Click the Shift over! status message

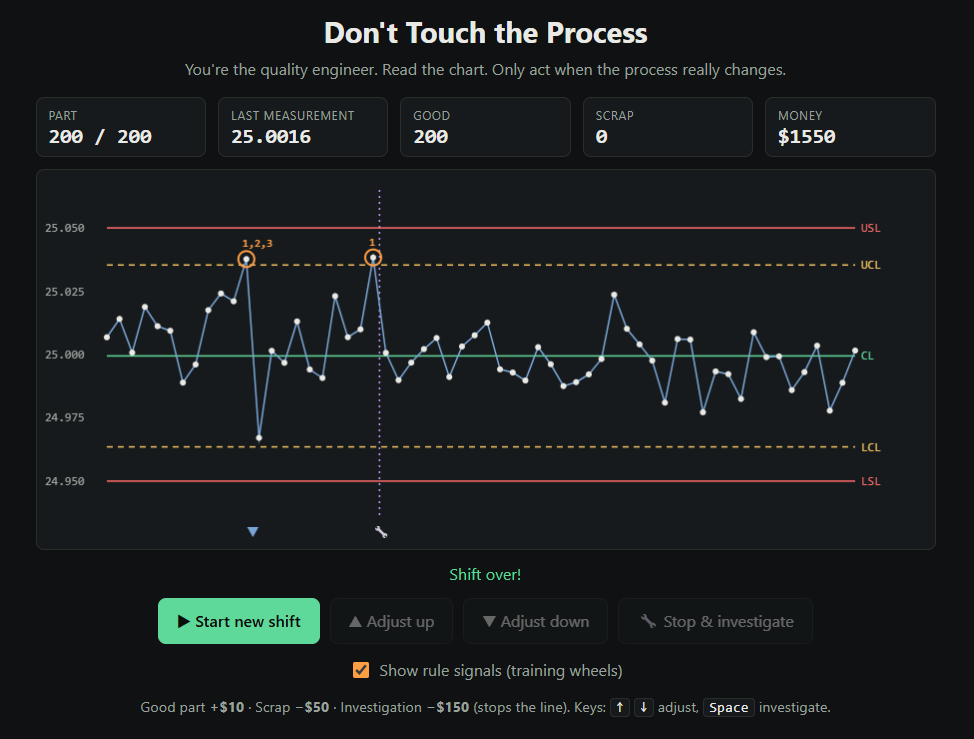[485, 574]
